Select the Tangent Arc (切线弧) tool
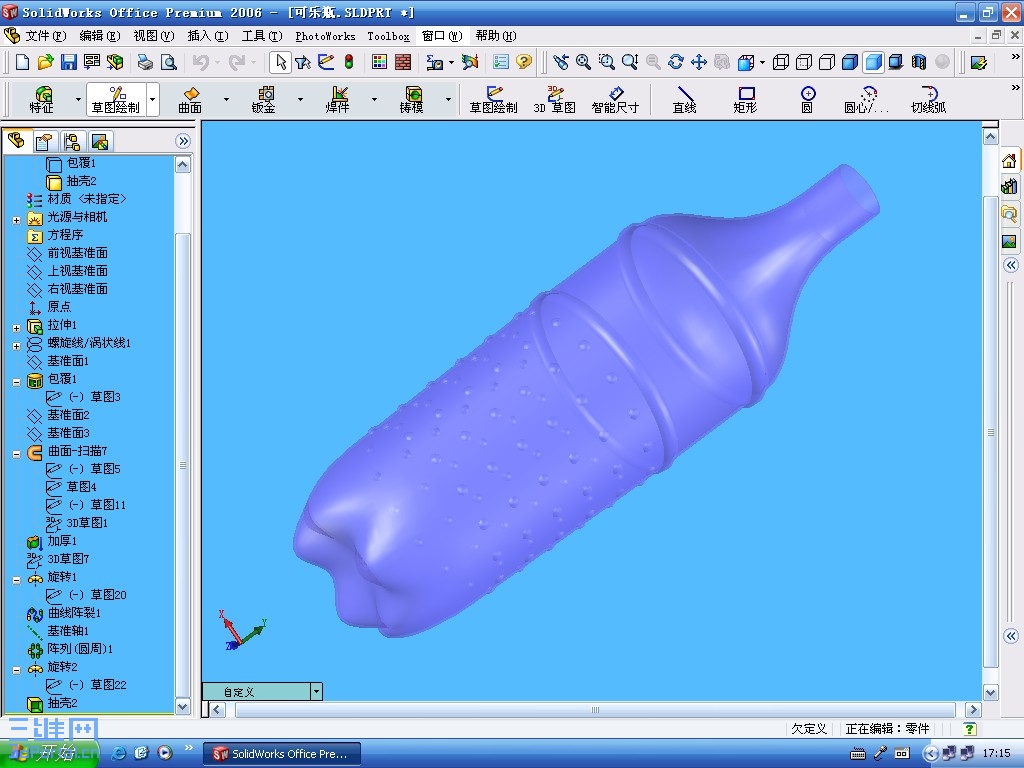The width and height of the screenshot is (1024, 768). (x=928, y=99)
